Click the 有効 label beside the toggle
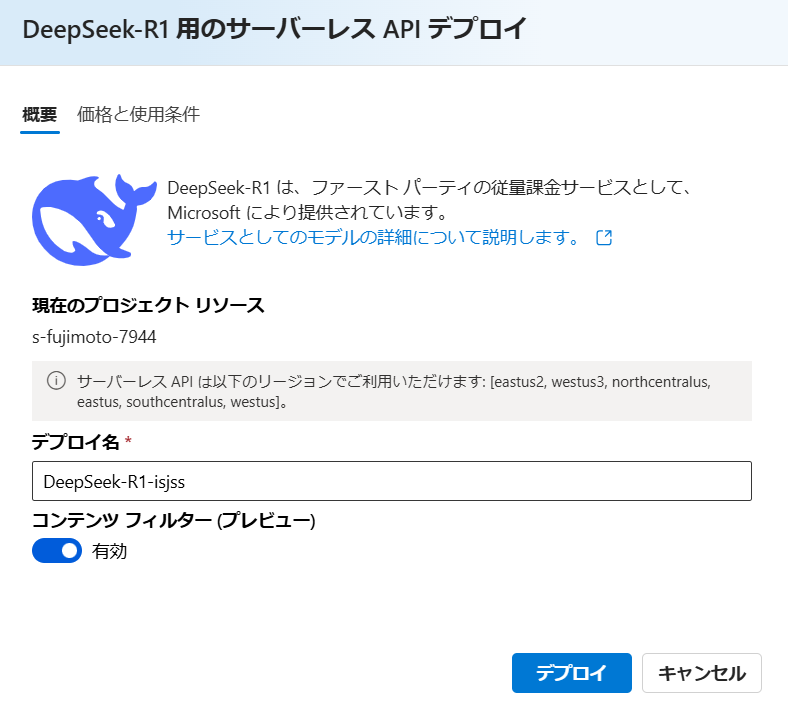 click(x=109, y=551)
